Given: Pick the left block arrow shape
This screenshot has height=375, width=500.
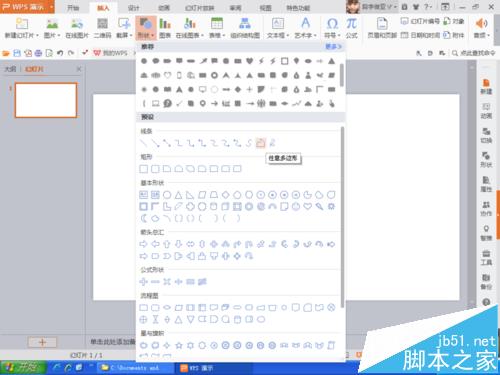Looking at the screenshot, I should pyautogui.click(x=155, y=244).
